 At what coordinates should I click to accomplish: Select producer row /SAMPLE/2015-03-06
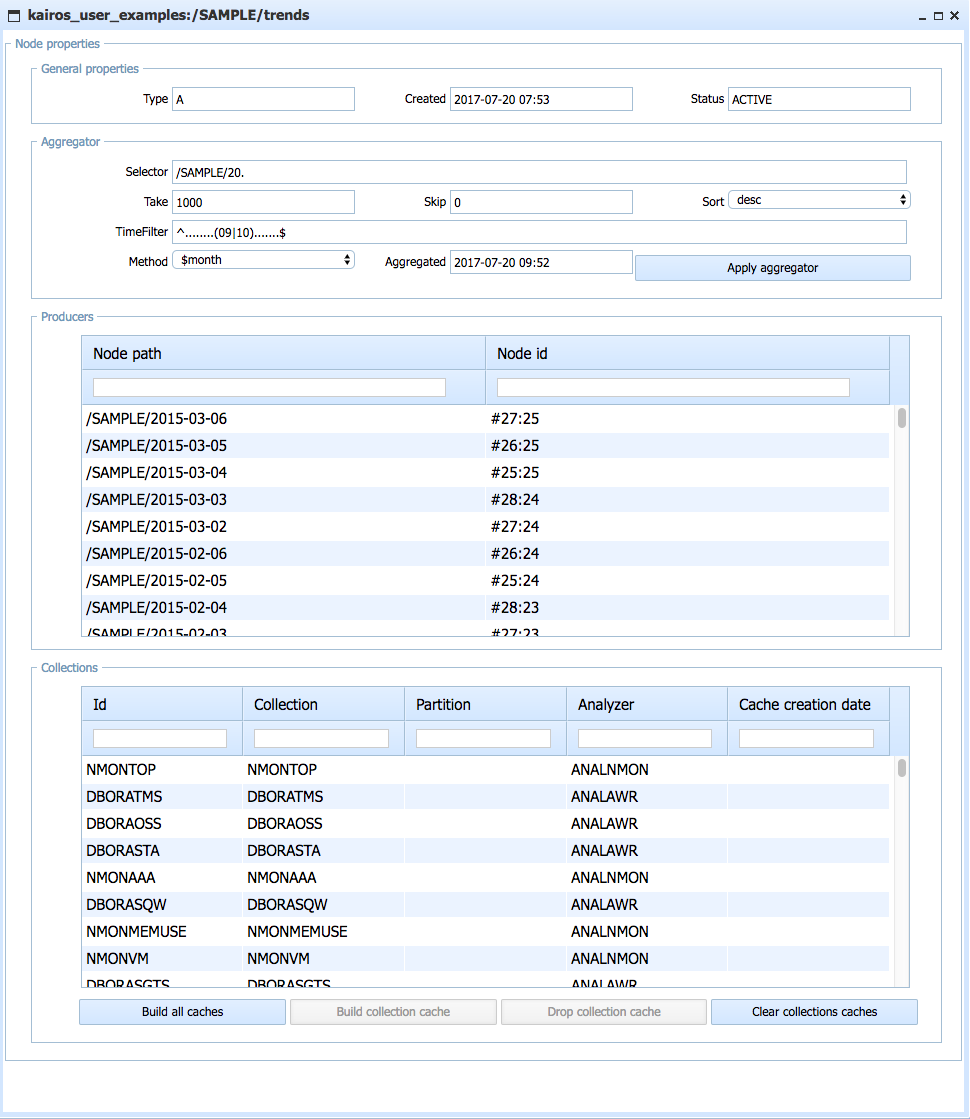click(x=485, y=419)
